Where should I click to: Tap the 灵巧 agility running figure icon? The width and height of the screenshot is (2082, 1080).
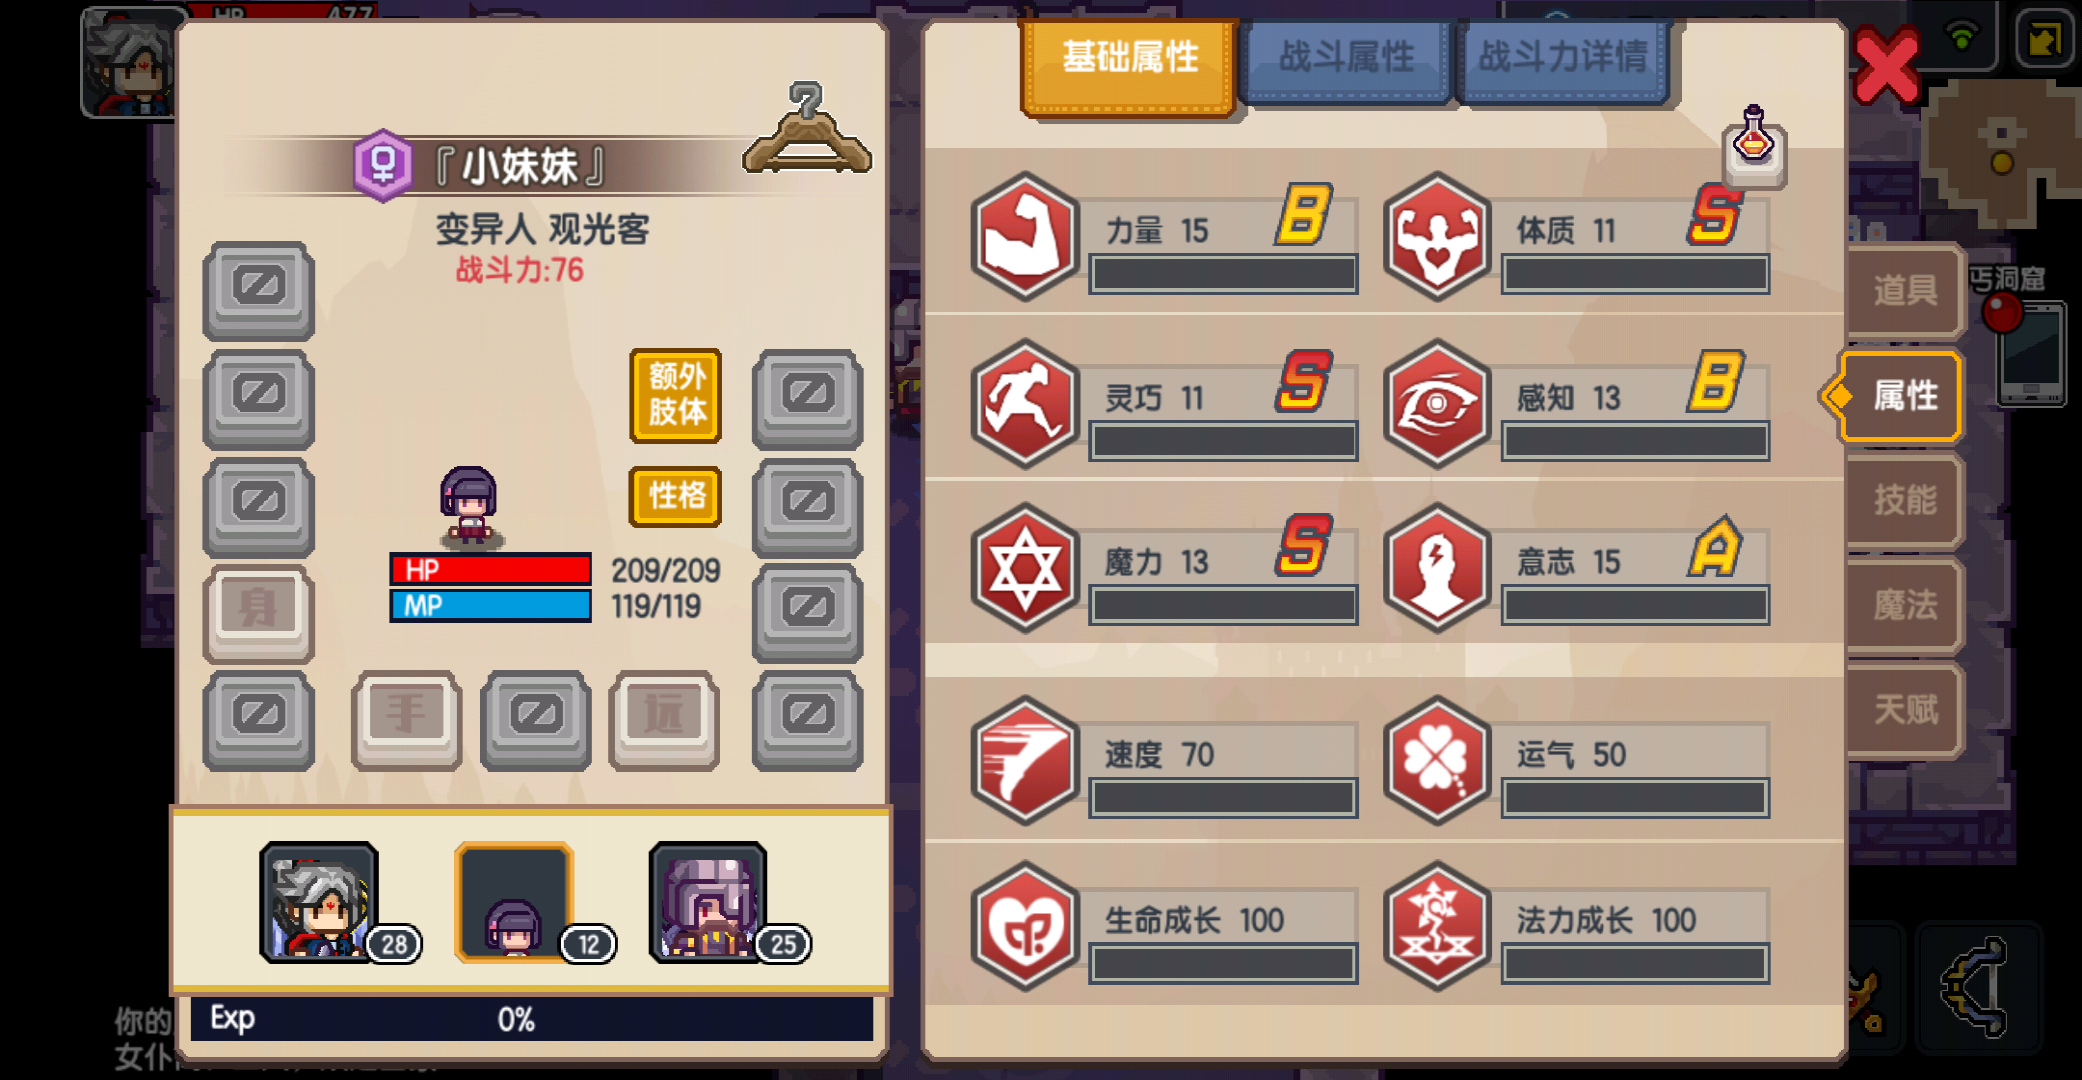click(1025, 403)
